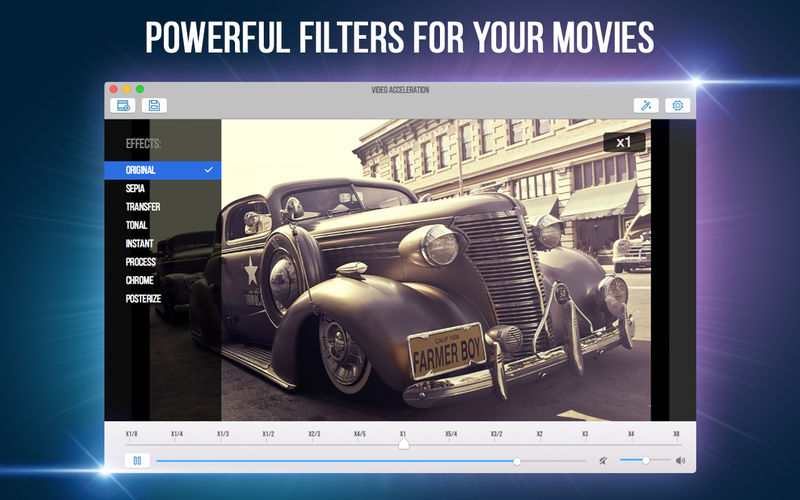Apply the Instant filter
The image size is (800, 500).
pos(139,243)
